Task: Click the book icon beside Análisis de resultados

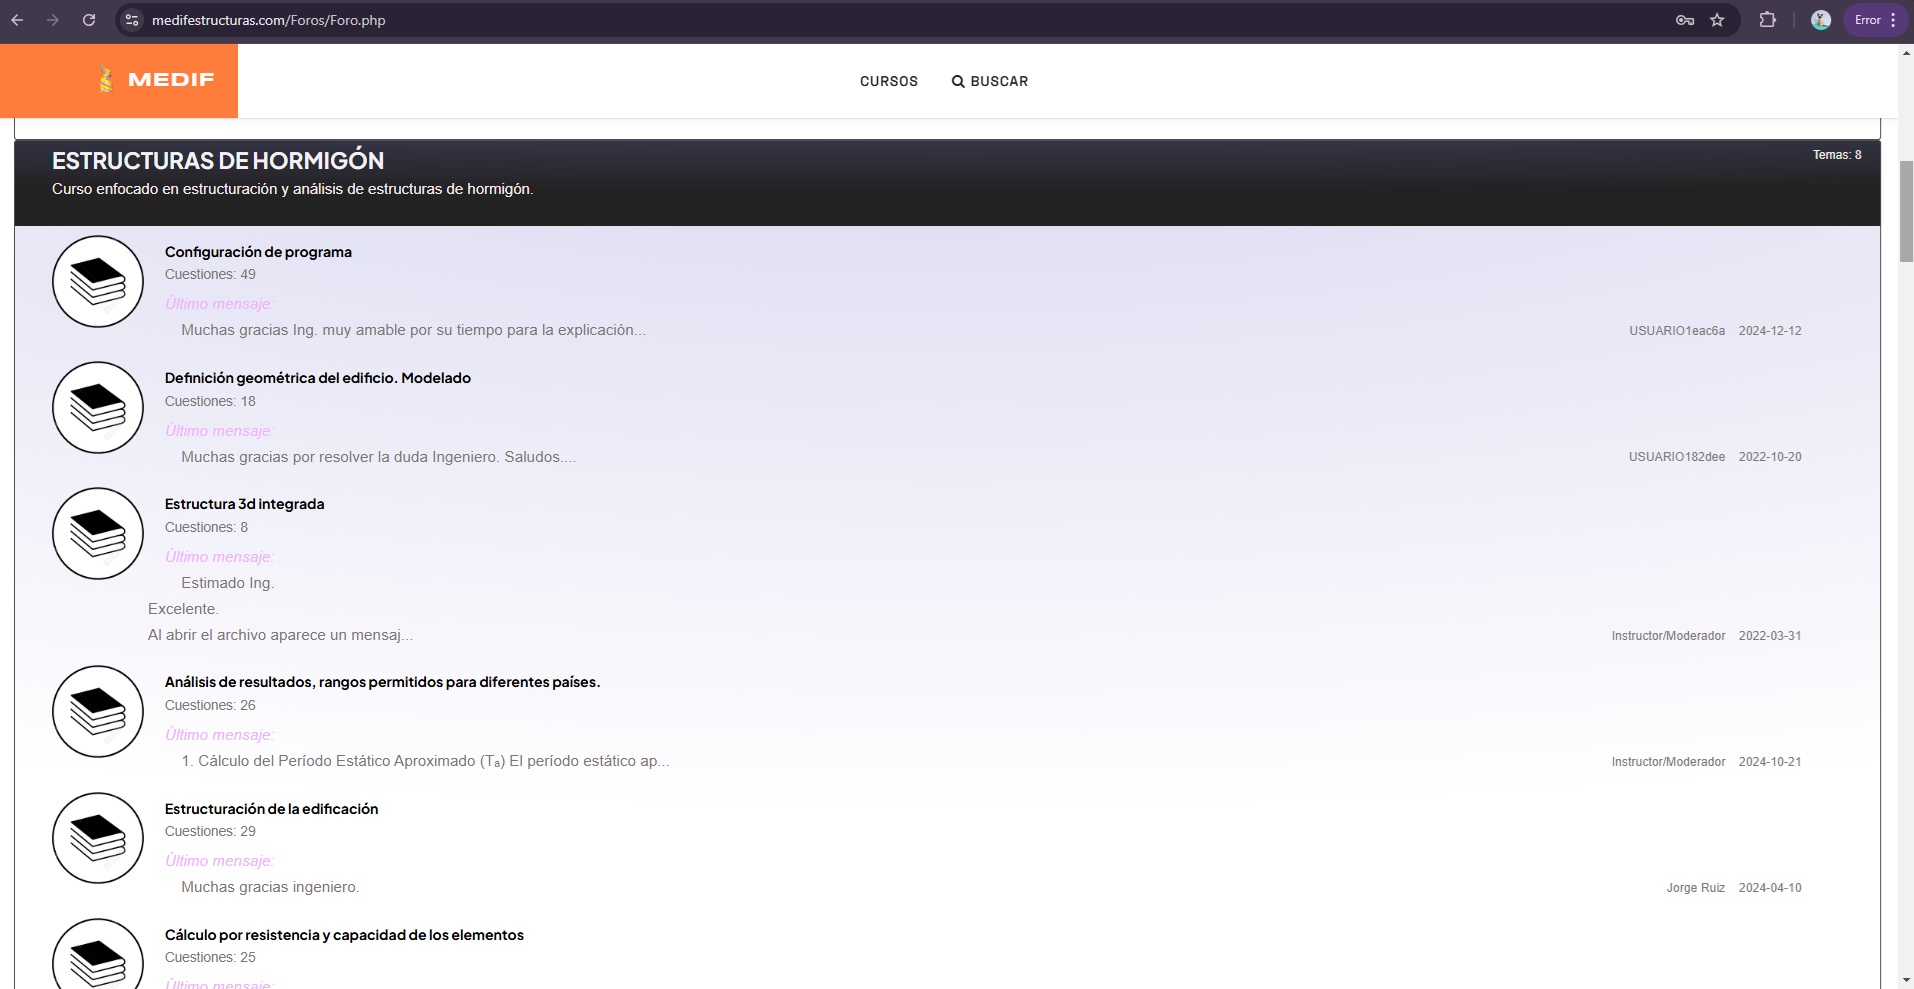Action: (x=98, y=711)
